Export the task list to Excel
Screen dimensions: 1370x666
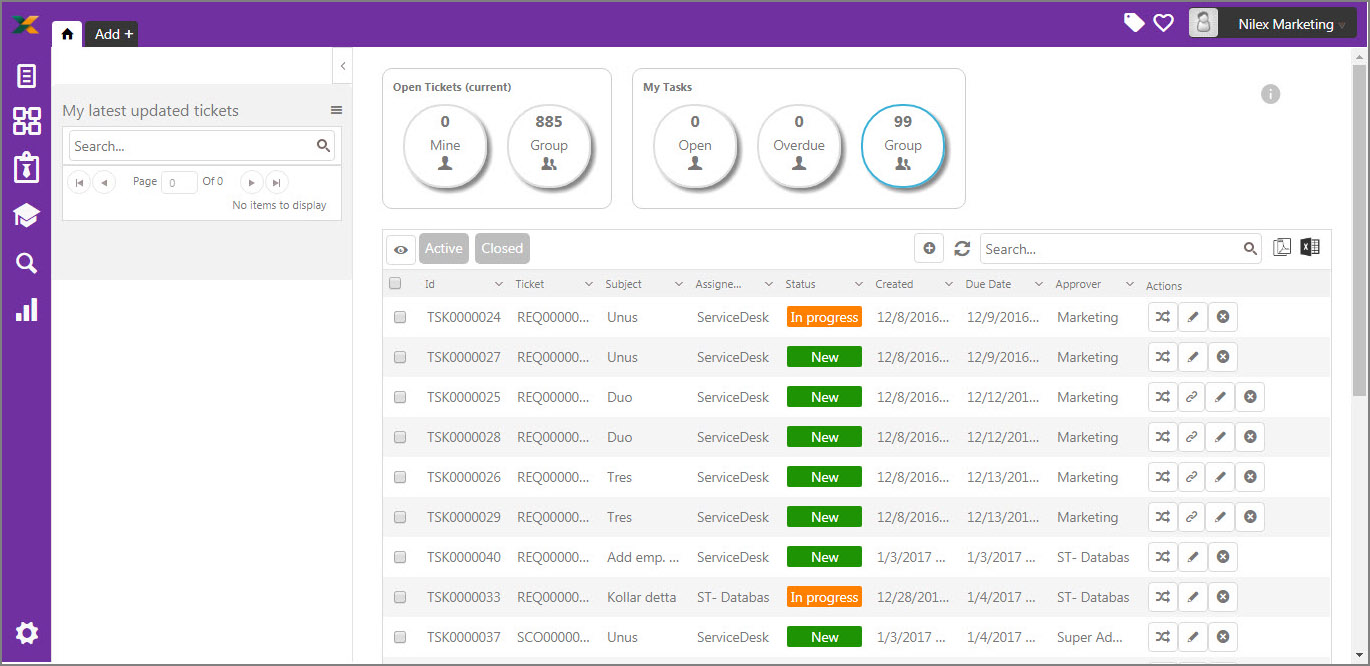pos(1310,248)
